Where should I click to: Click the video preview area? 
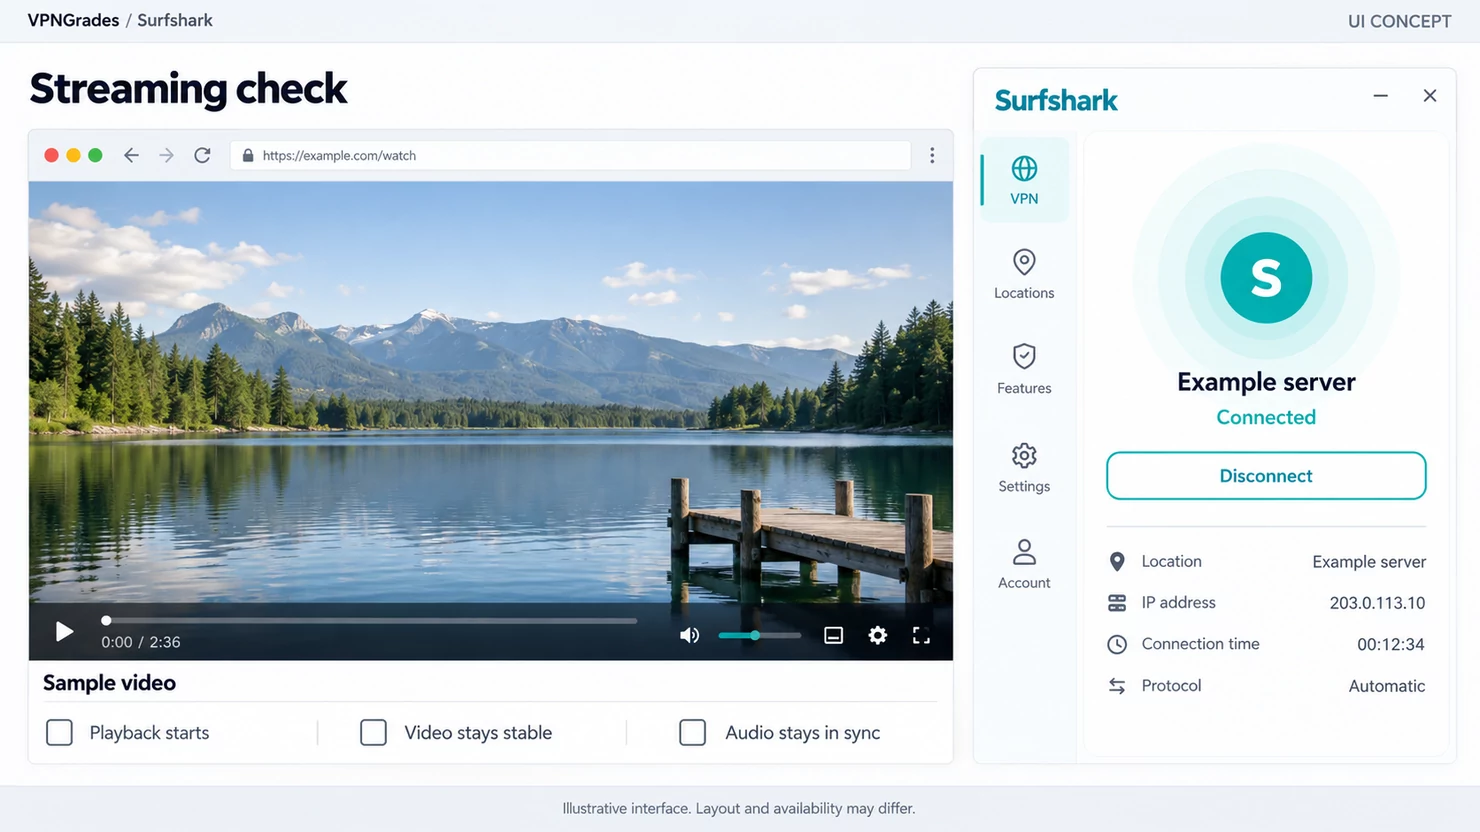click(x=490, y=392)
